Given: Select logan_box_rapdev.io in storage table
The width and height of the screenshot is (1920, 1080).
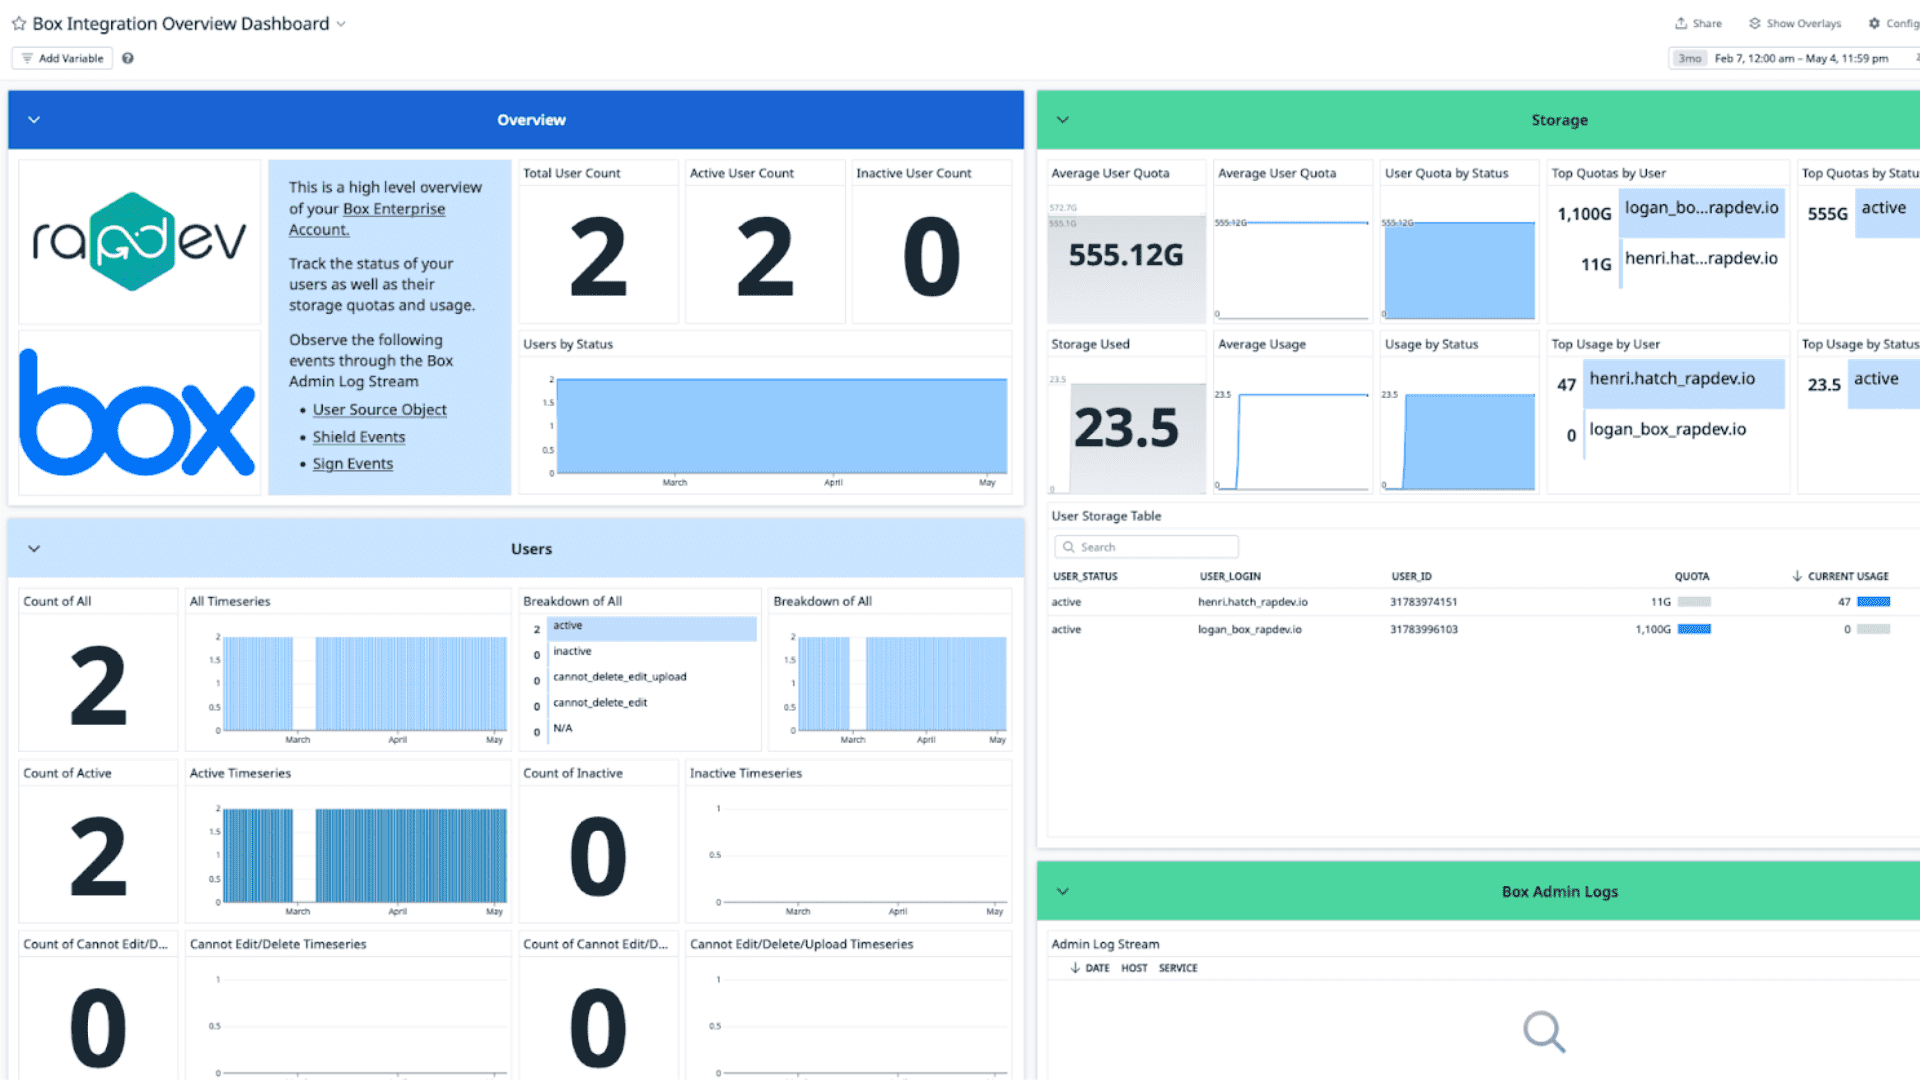Looking at the screenshot, I should (x=1249, y=629).
